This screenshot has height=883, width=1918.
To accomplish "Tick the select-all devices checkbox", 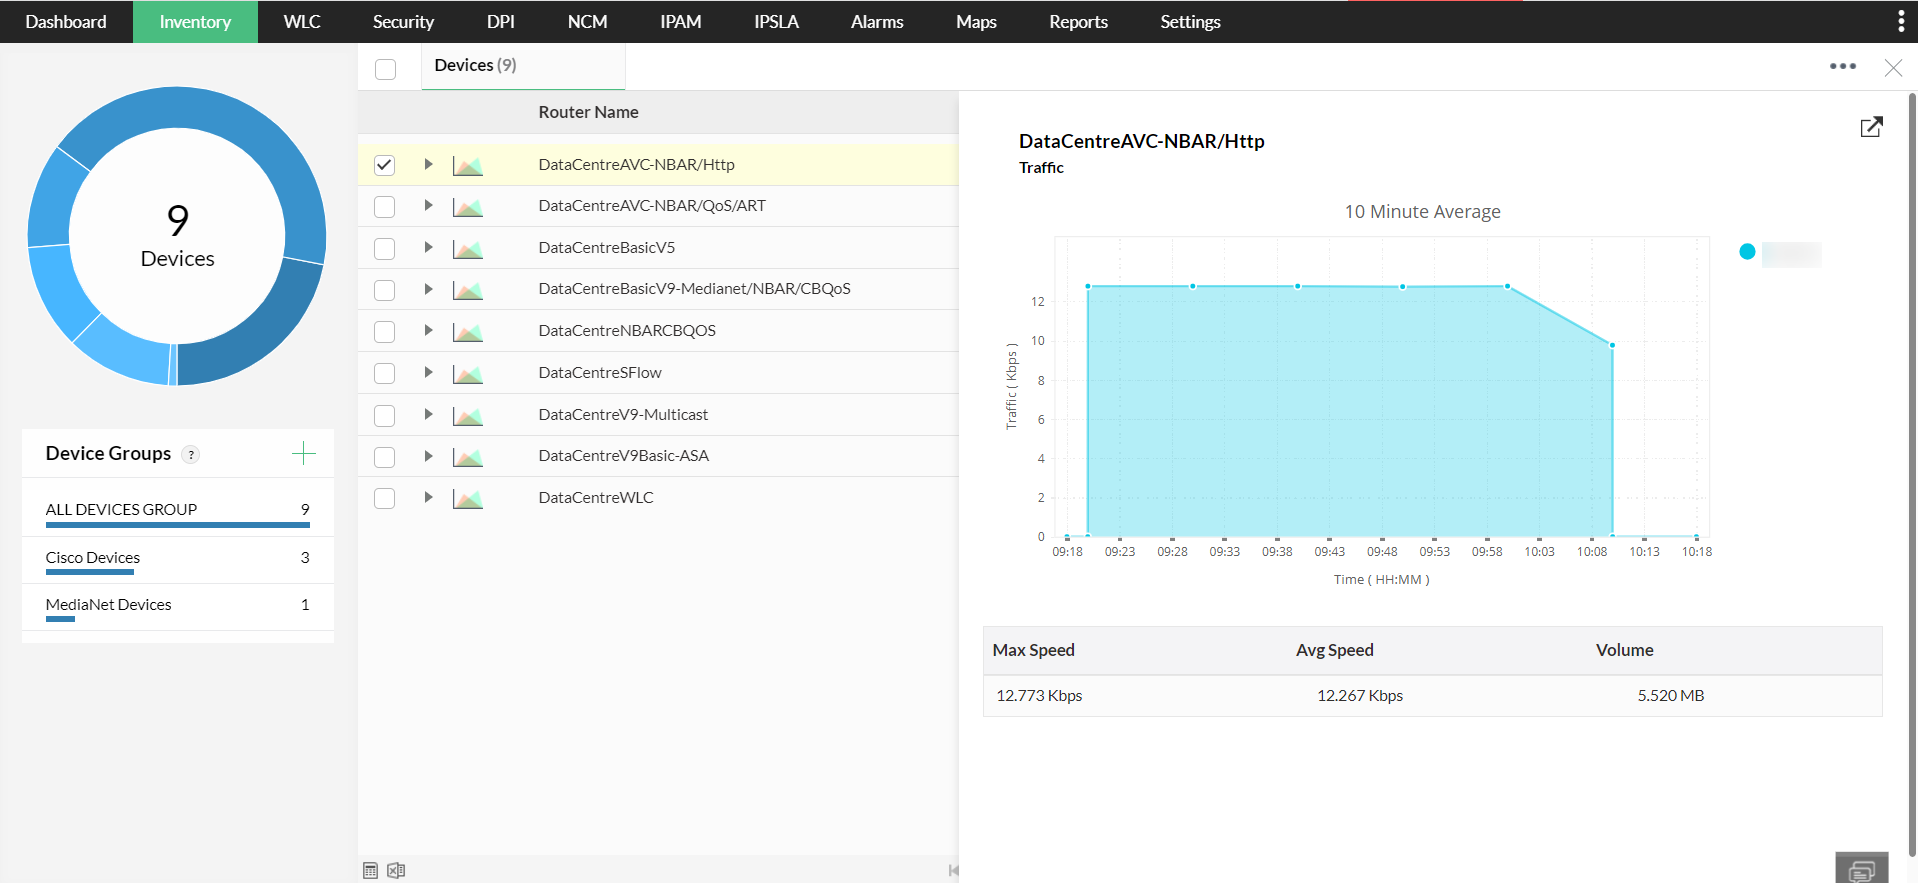I will (385, 69).
